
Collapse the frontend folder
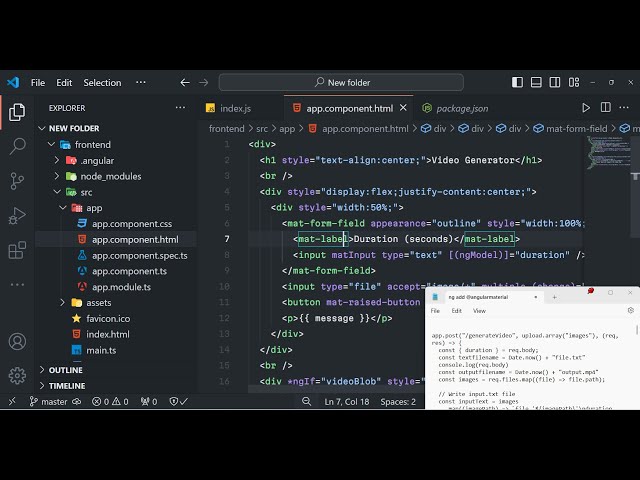coord(94,145)
